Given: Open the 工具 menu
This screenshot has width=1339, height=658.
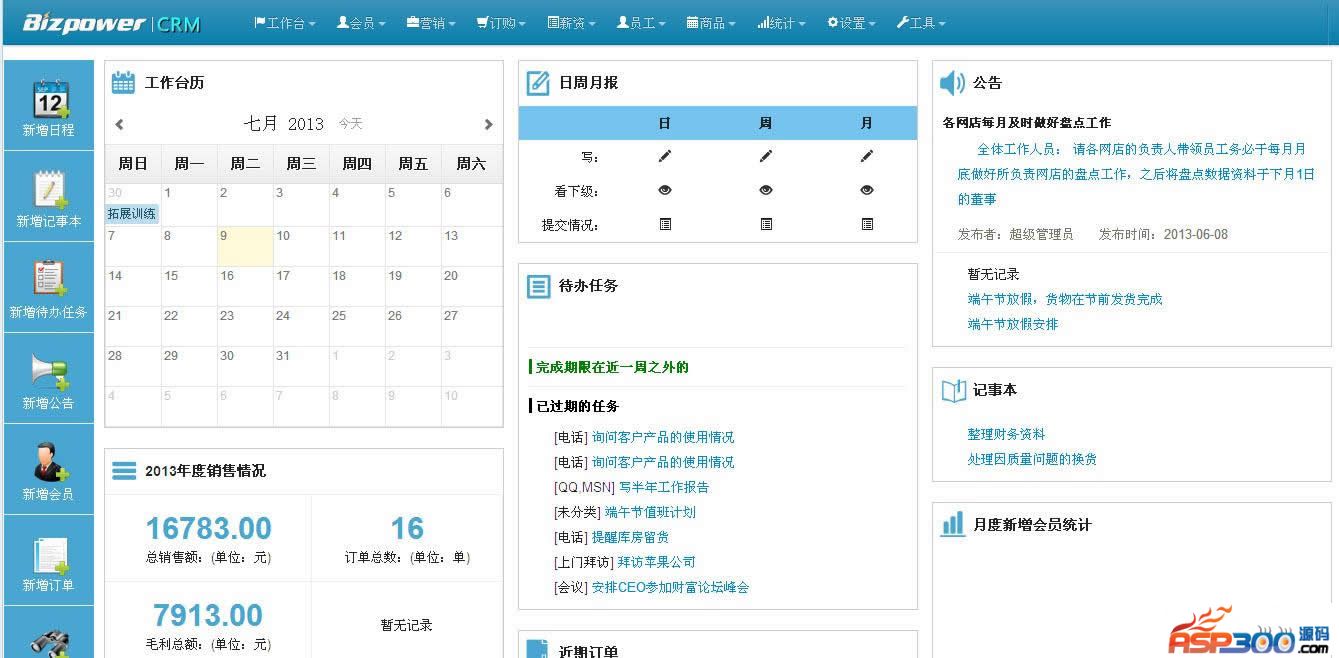Looking at the screenshot, I should [x=920, y=23].
